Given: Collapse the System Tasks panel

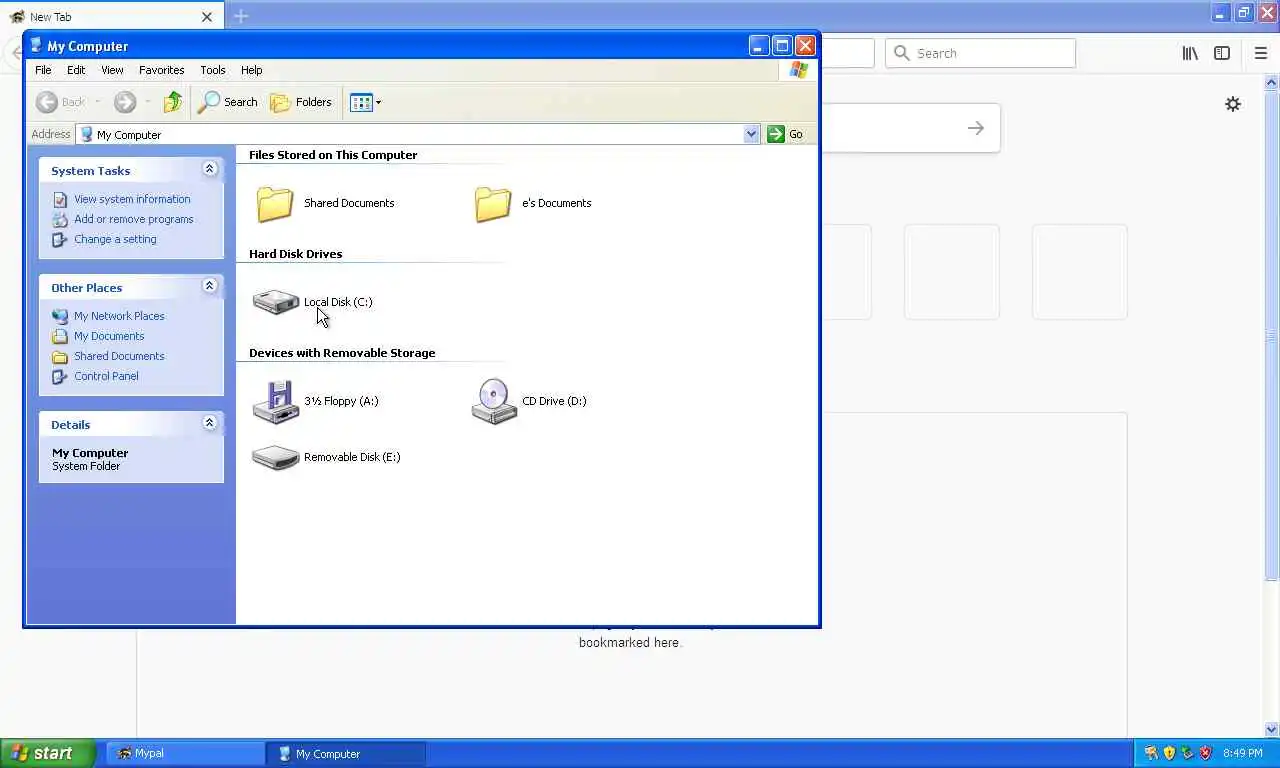Looking at the screenshot, I should tap(209, 169).
